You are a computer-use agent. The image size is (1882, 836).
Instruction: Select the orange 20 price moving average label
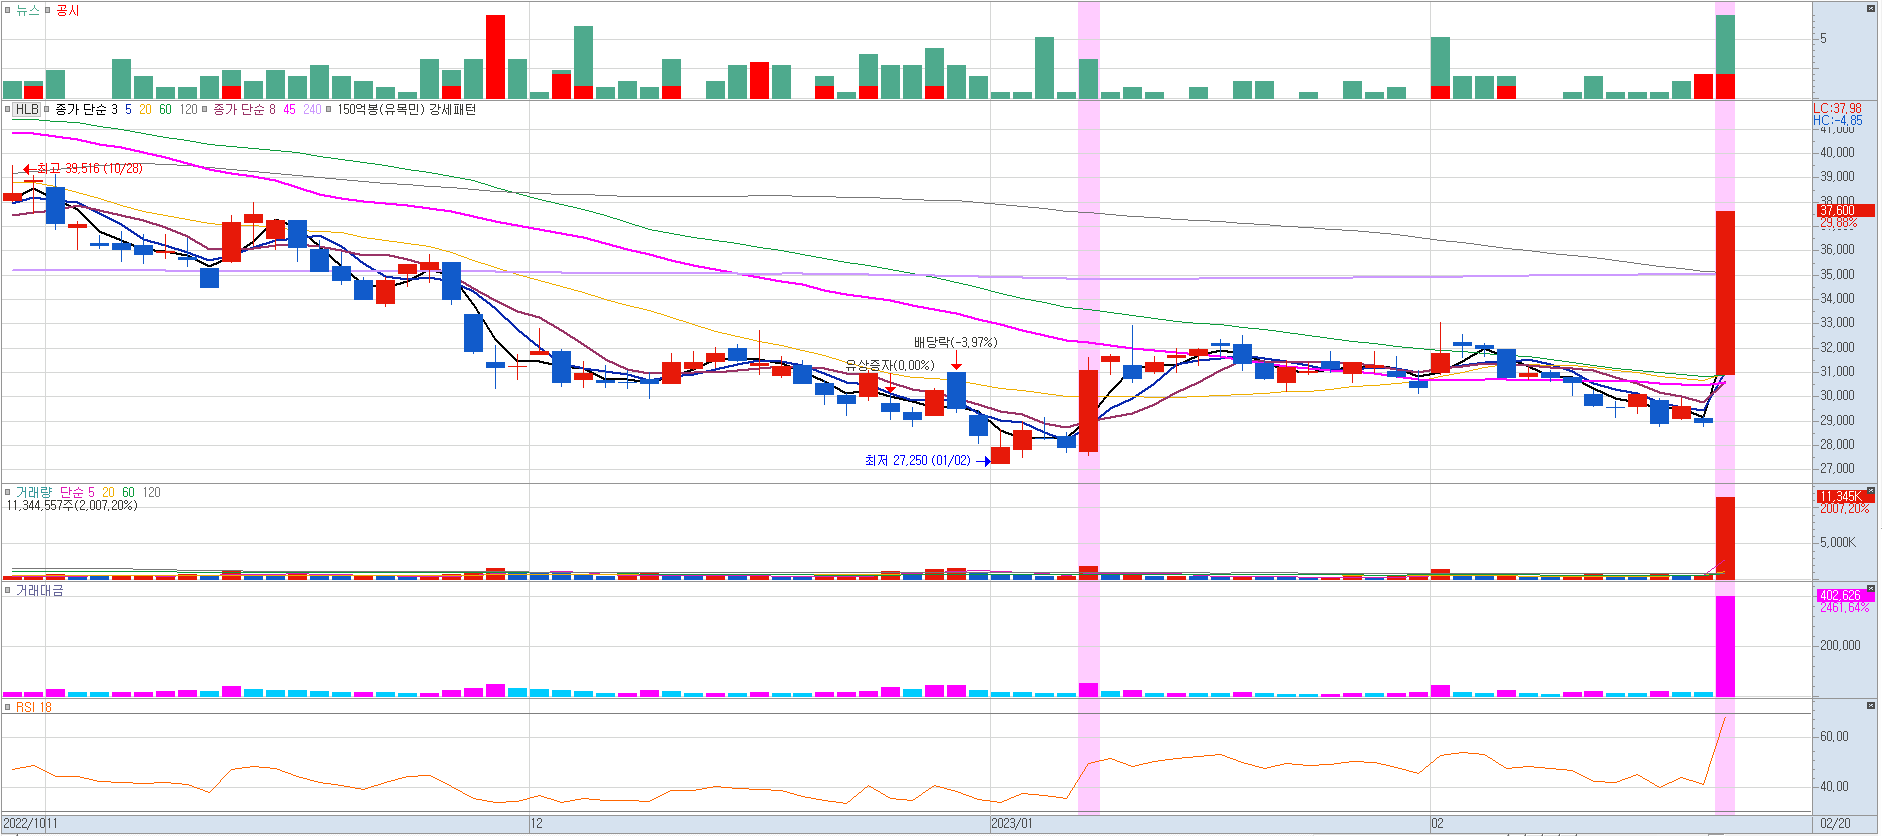145,109
